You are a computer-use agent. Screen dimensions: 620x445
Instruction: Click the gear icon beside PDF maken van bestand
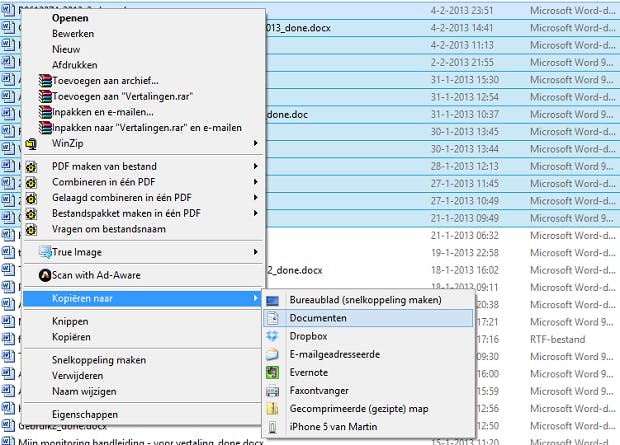[x=31, y=167]
